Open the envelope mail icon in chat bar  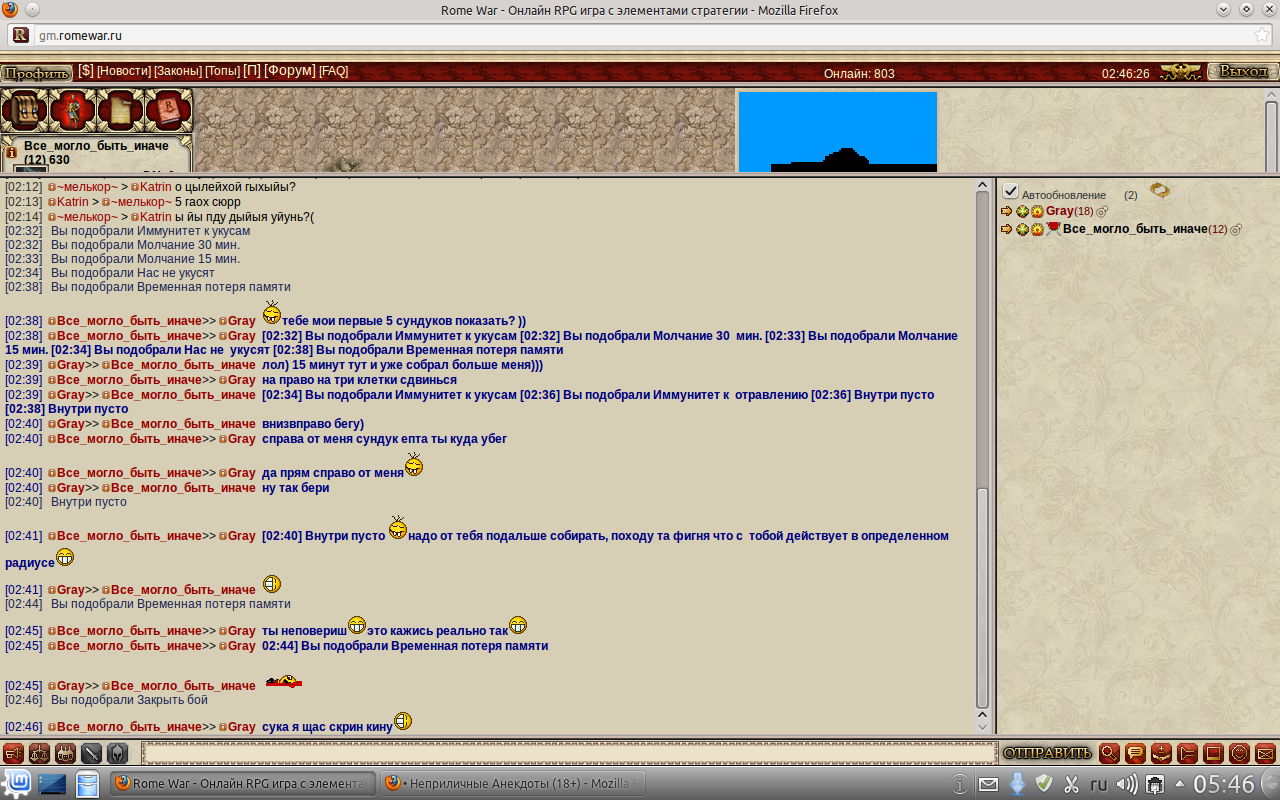click(1265, 753)
